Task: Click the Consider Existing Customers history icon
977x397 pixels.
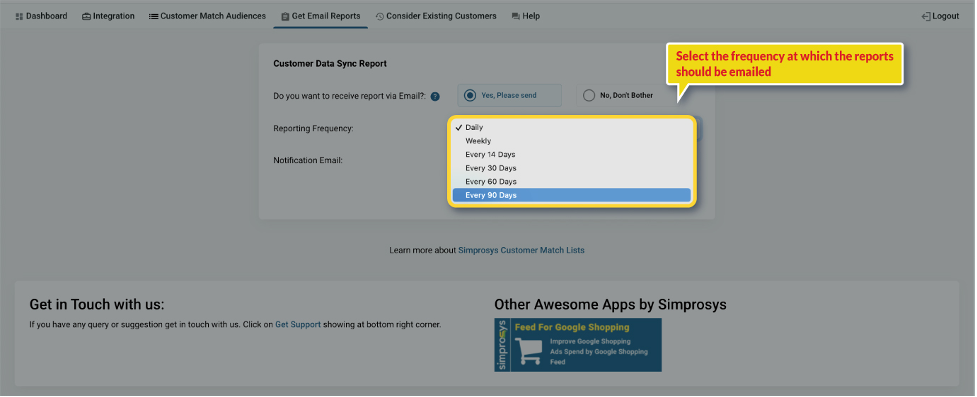Action: (379, 16)
